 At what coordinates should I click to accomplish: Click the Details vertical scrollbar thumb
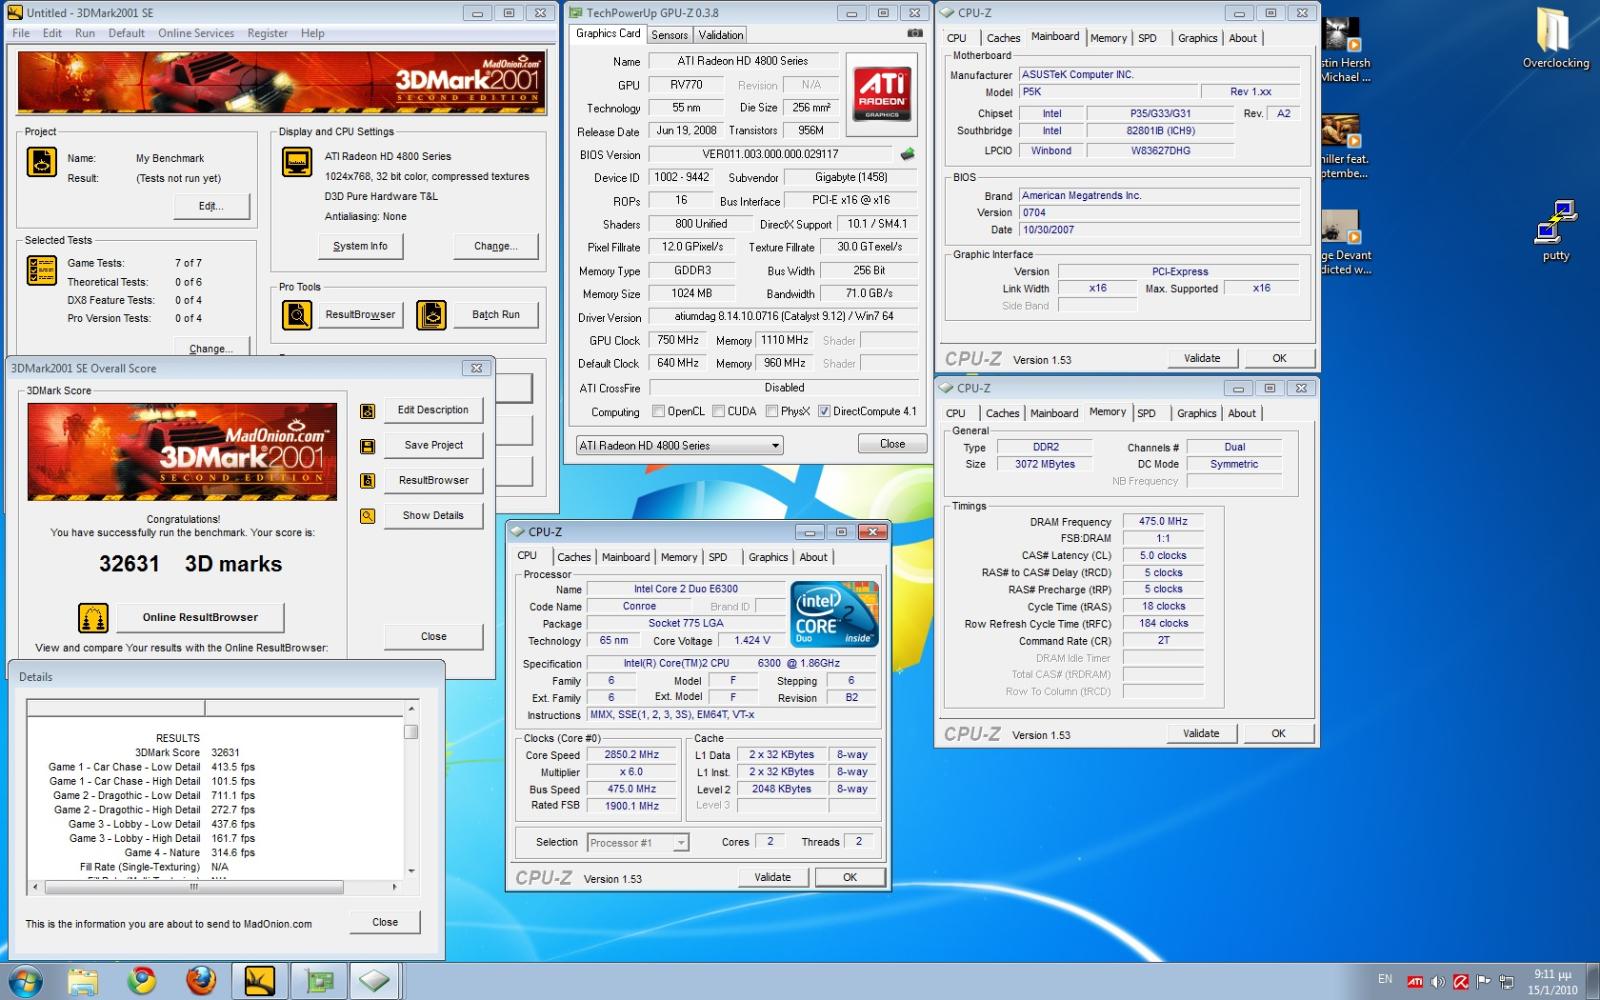click(411, 731)
